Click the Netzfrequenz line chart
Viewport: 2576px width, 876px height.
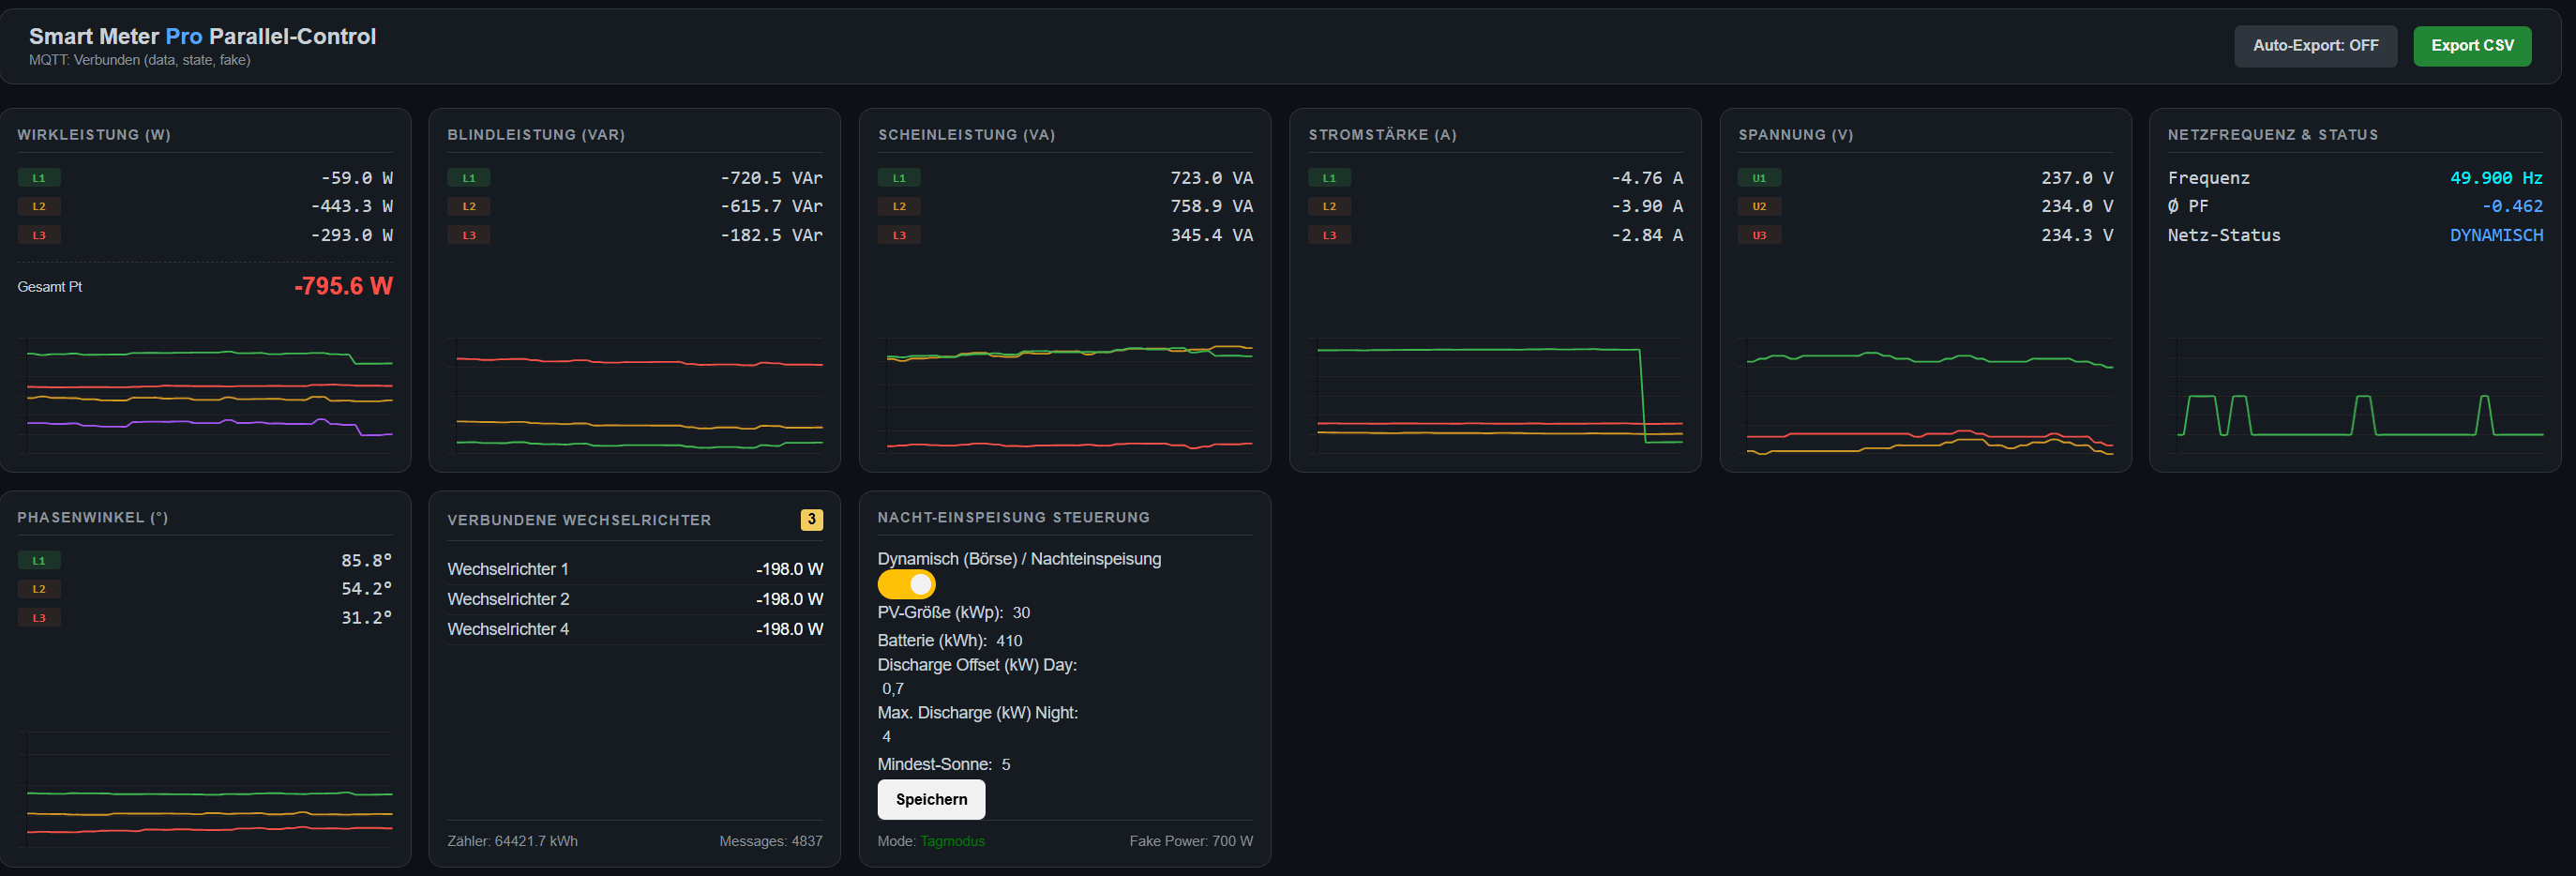2355,397
